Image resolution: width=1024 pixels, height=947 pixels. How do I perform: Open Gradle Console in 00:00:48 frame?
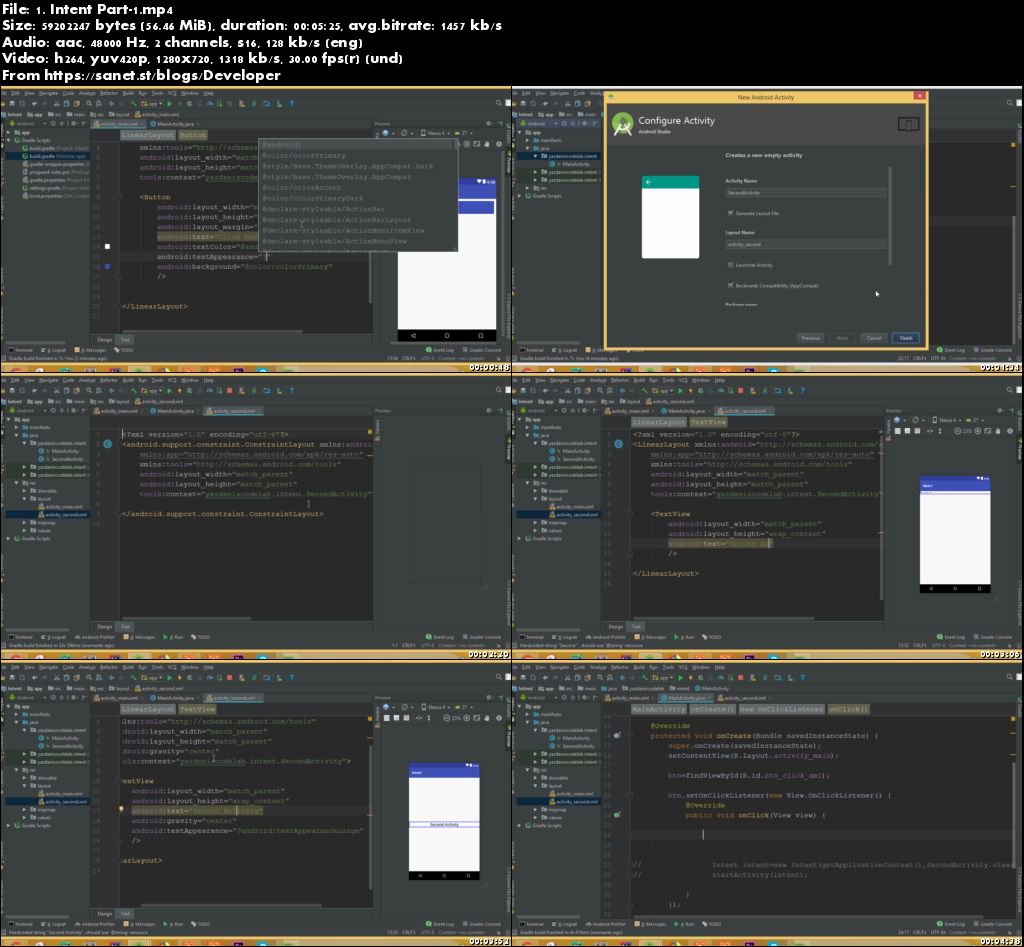[482, 350]
